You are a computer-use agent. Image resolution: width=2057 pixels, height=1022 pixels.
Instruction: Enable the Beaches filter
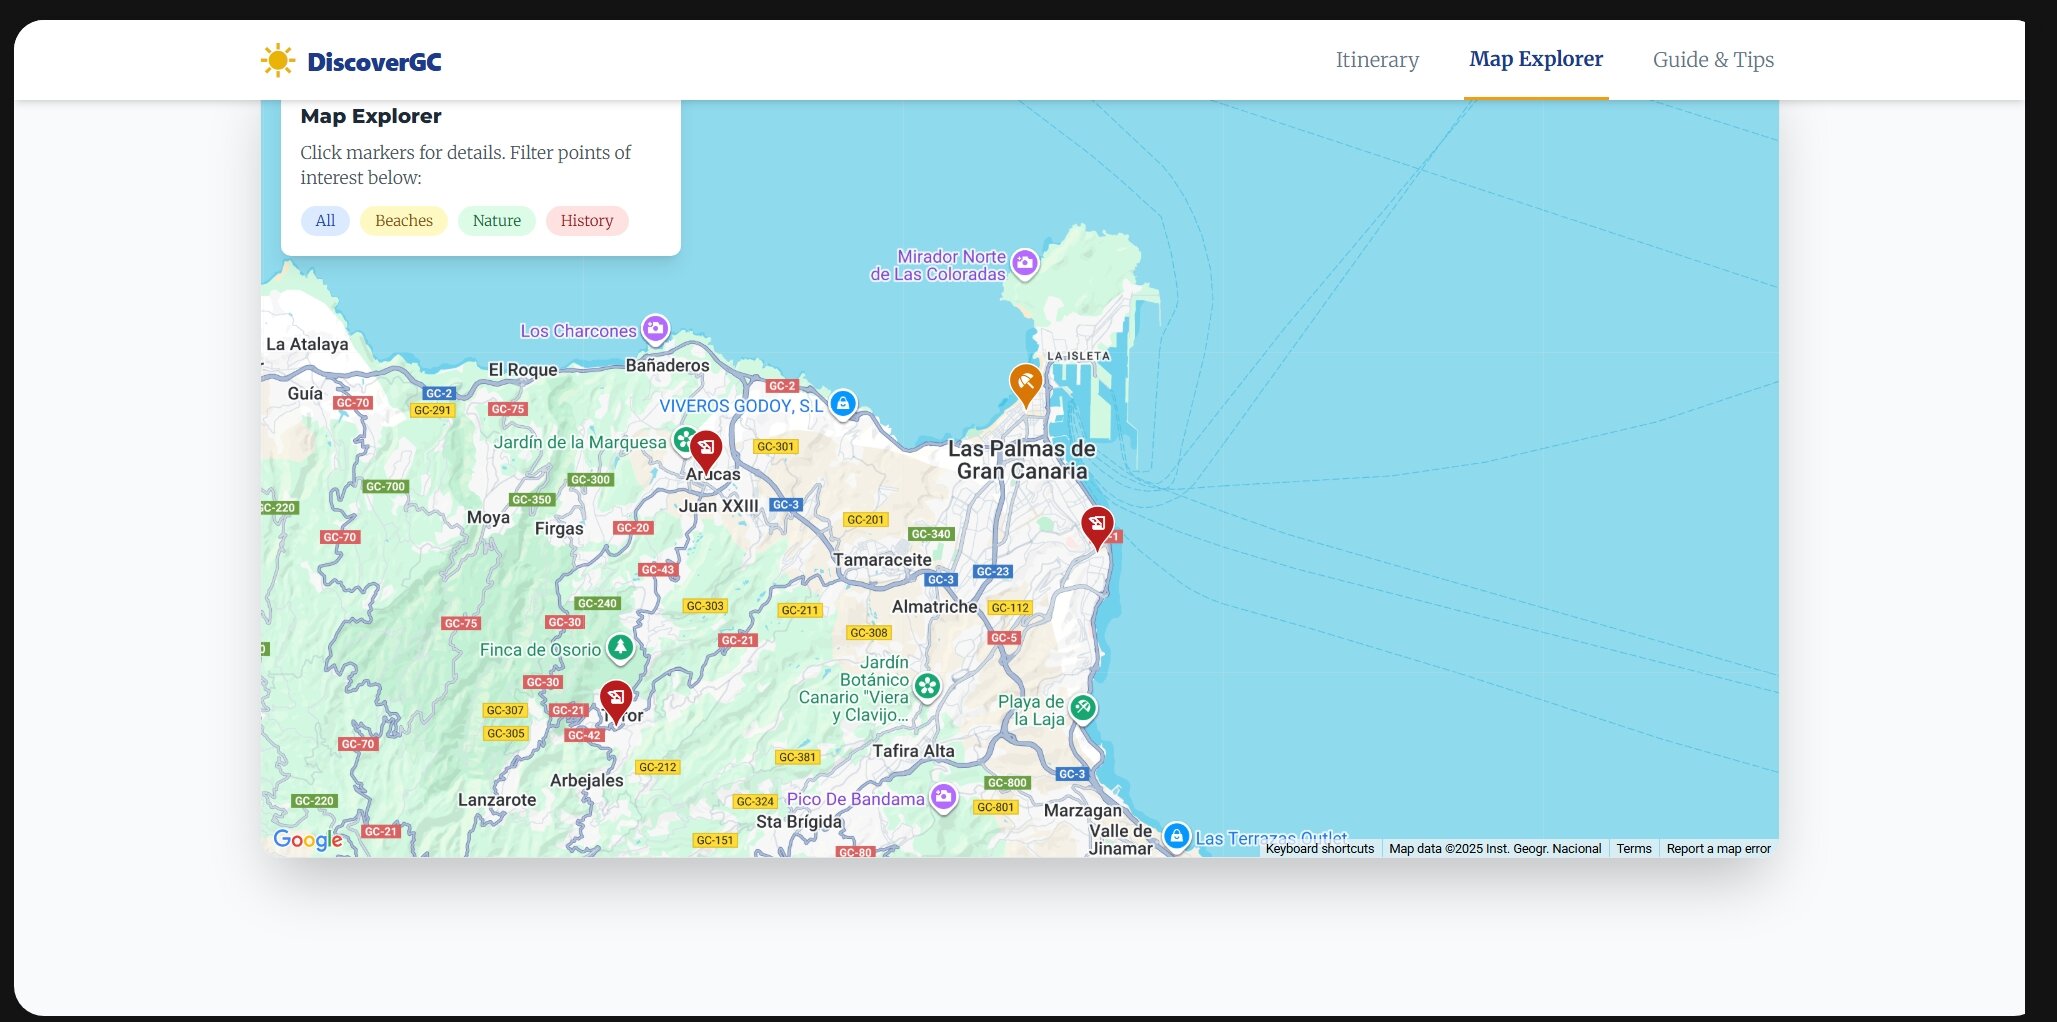(x=403, y=220)
